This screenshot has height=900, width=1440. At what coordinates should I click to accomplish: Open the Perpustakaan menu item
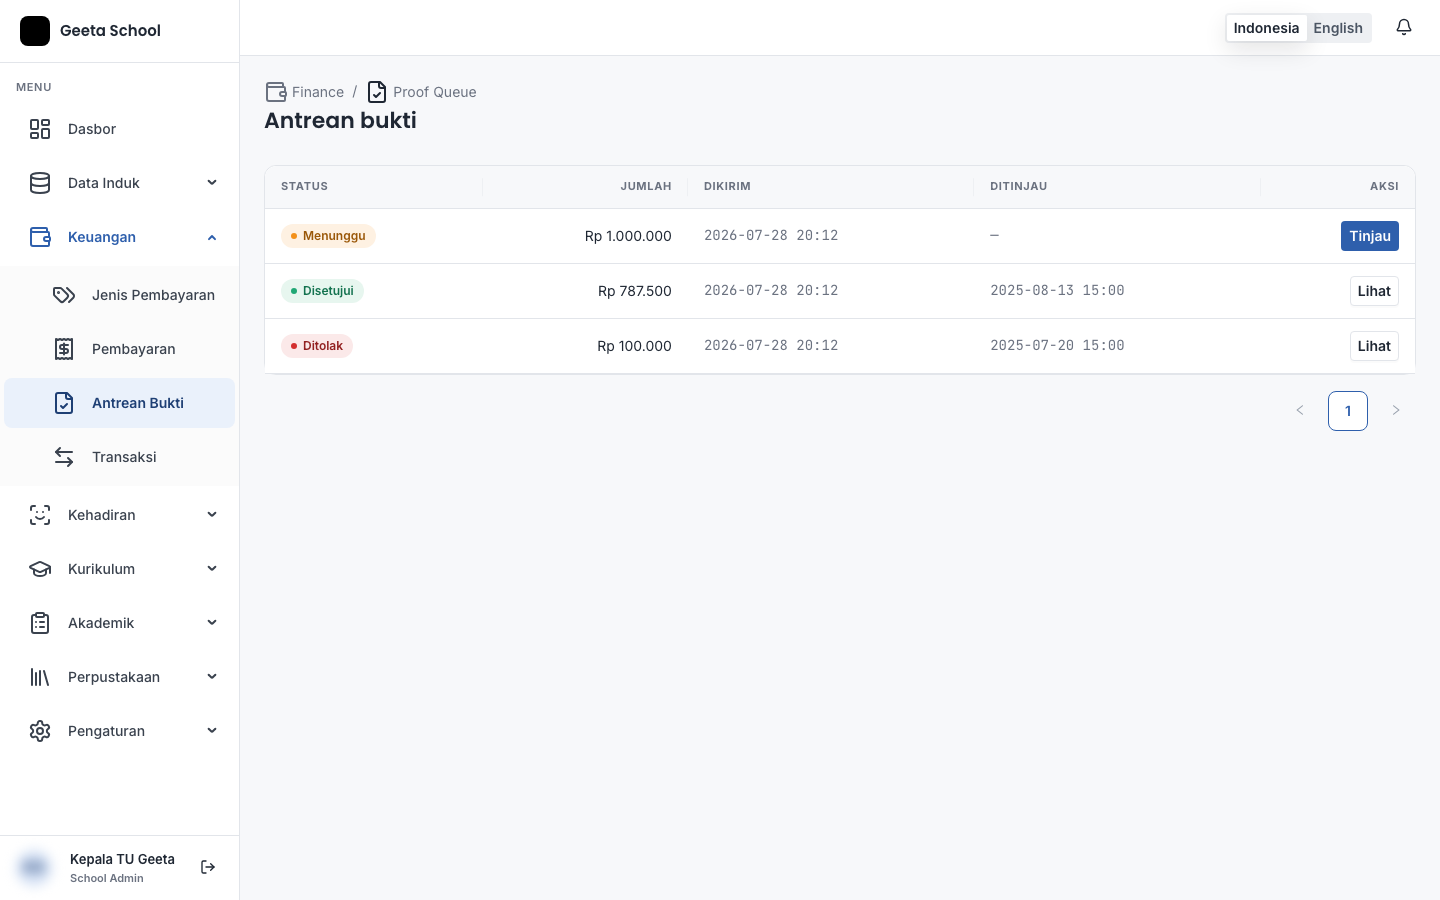pos(120,677)
